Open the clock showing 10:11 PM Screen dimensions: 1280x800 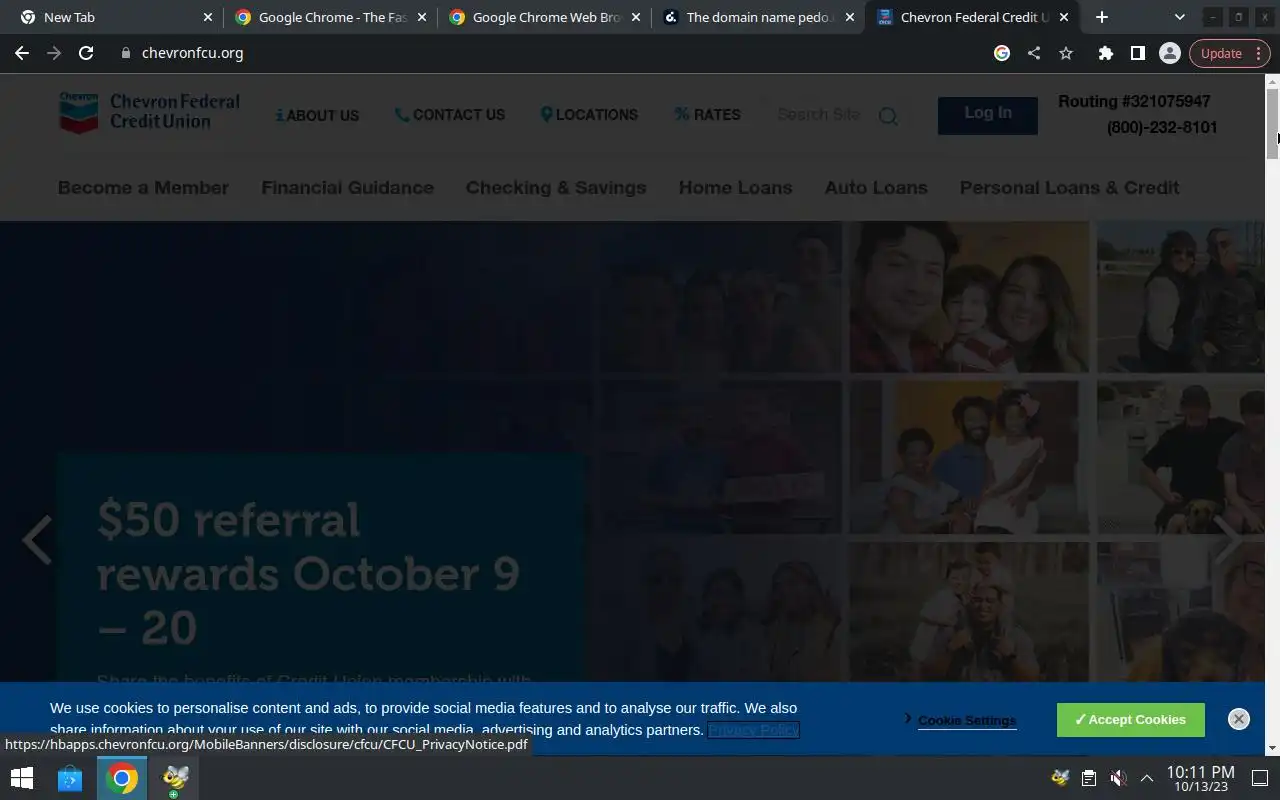point(1200,778)
